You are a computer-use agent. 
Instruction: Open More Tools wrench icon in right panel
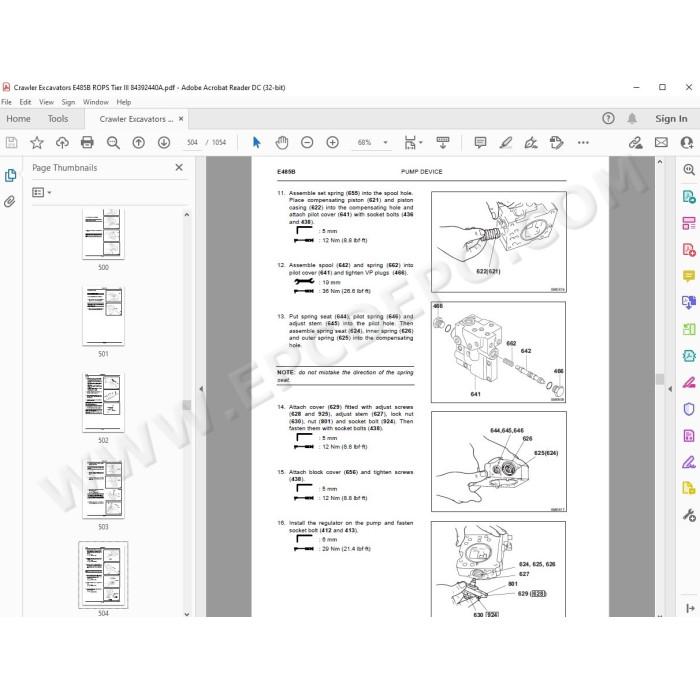pos(689,515)
